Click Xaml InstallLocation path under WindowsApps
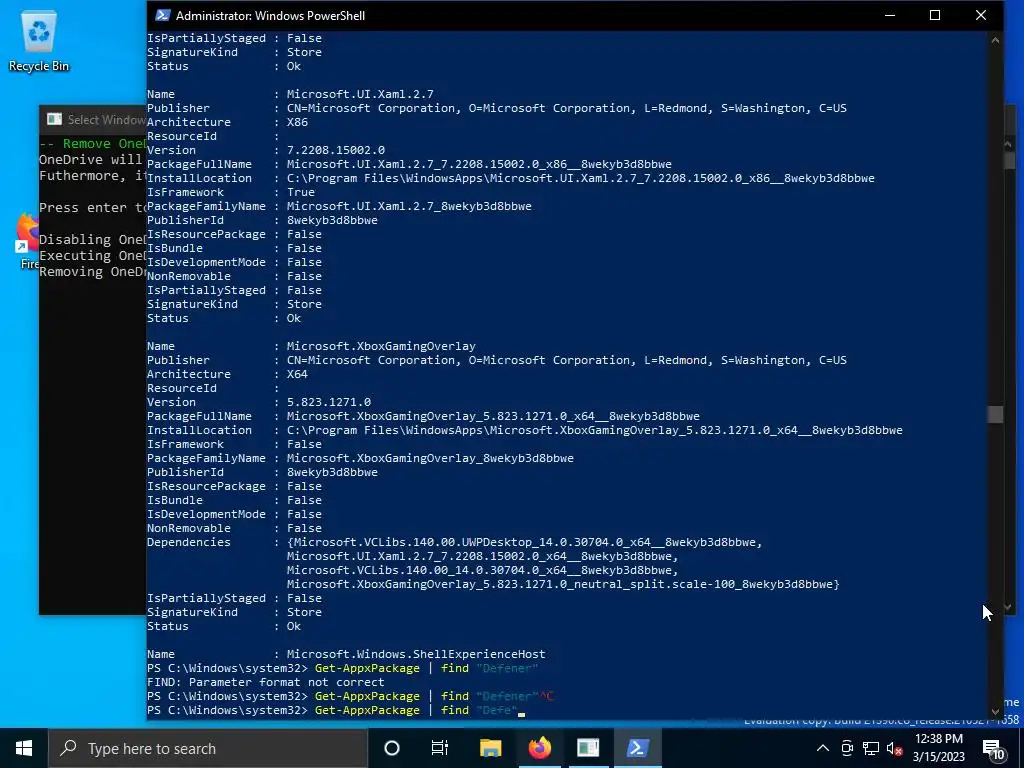The image size is (1024, 768). pyautogui.click(x=581, y=178)
